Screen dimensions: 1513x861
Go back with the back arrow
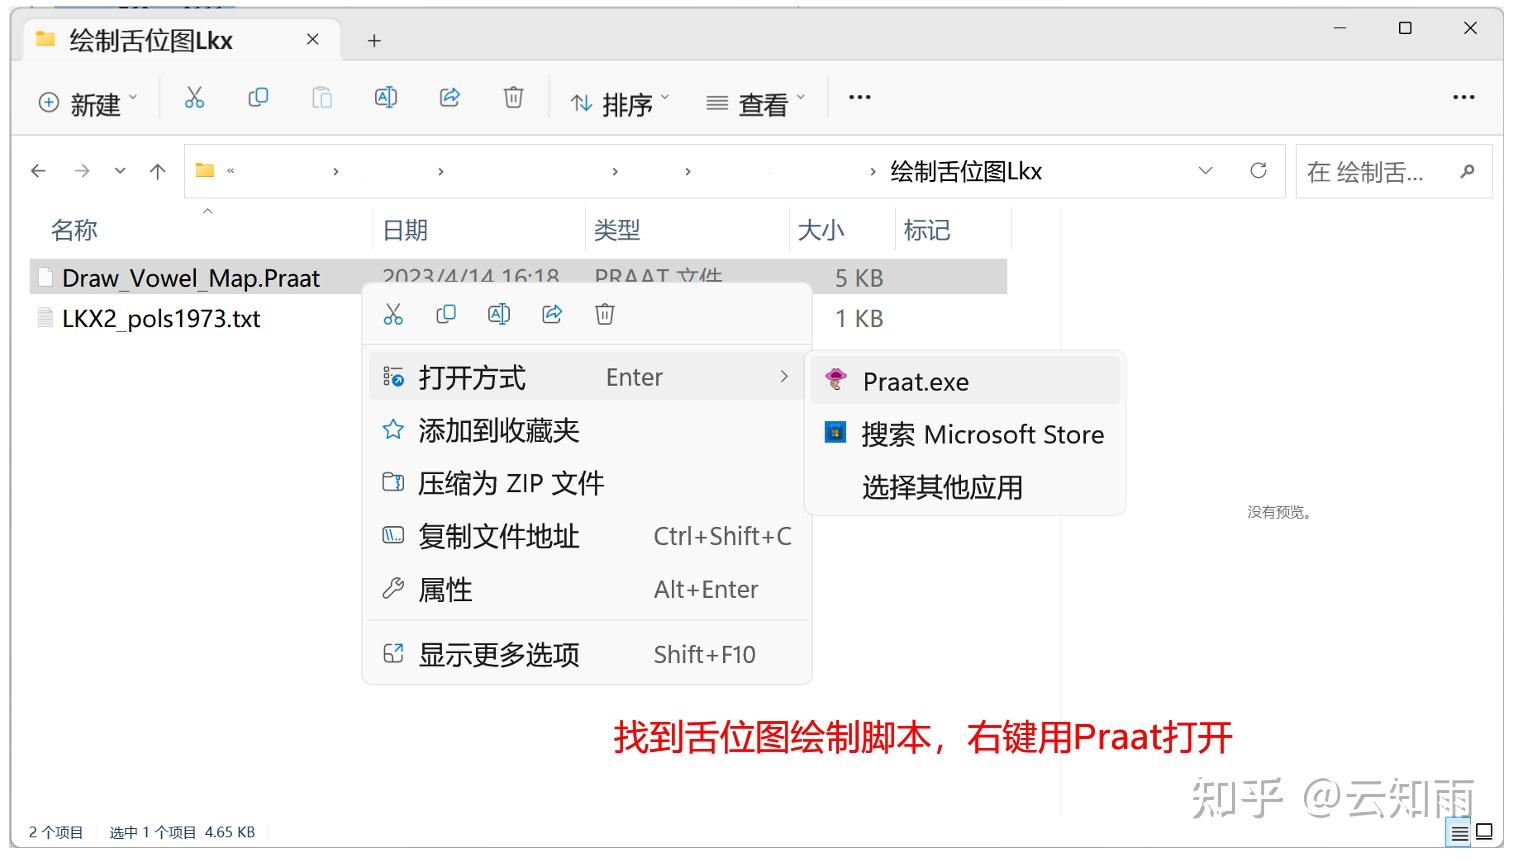pos(39,171)
